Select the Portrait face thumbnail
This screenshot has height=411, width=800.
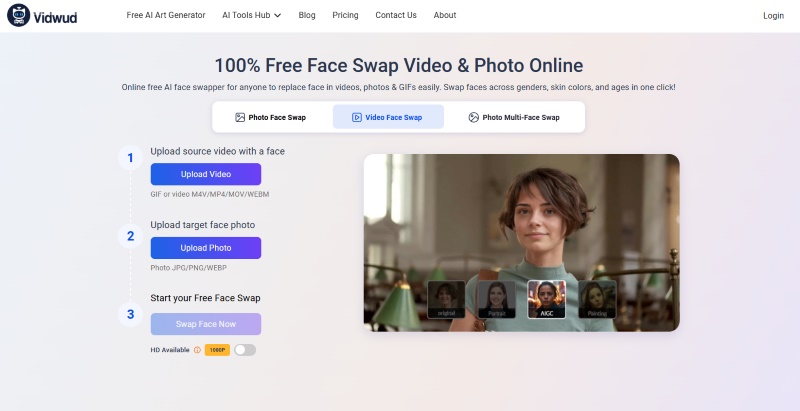coord(496,299)
